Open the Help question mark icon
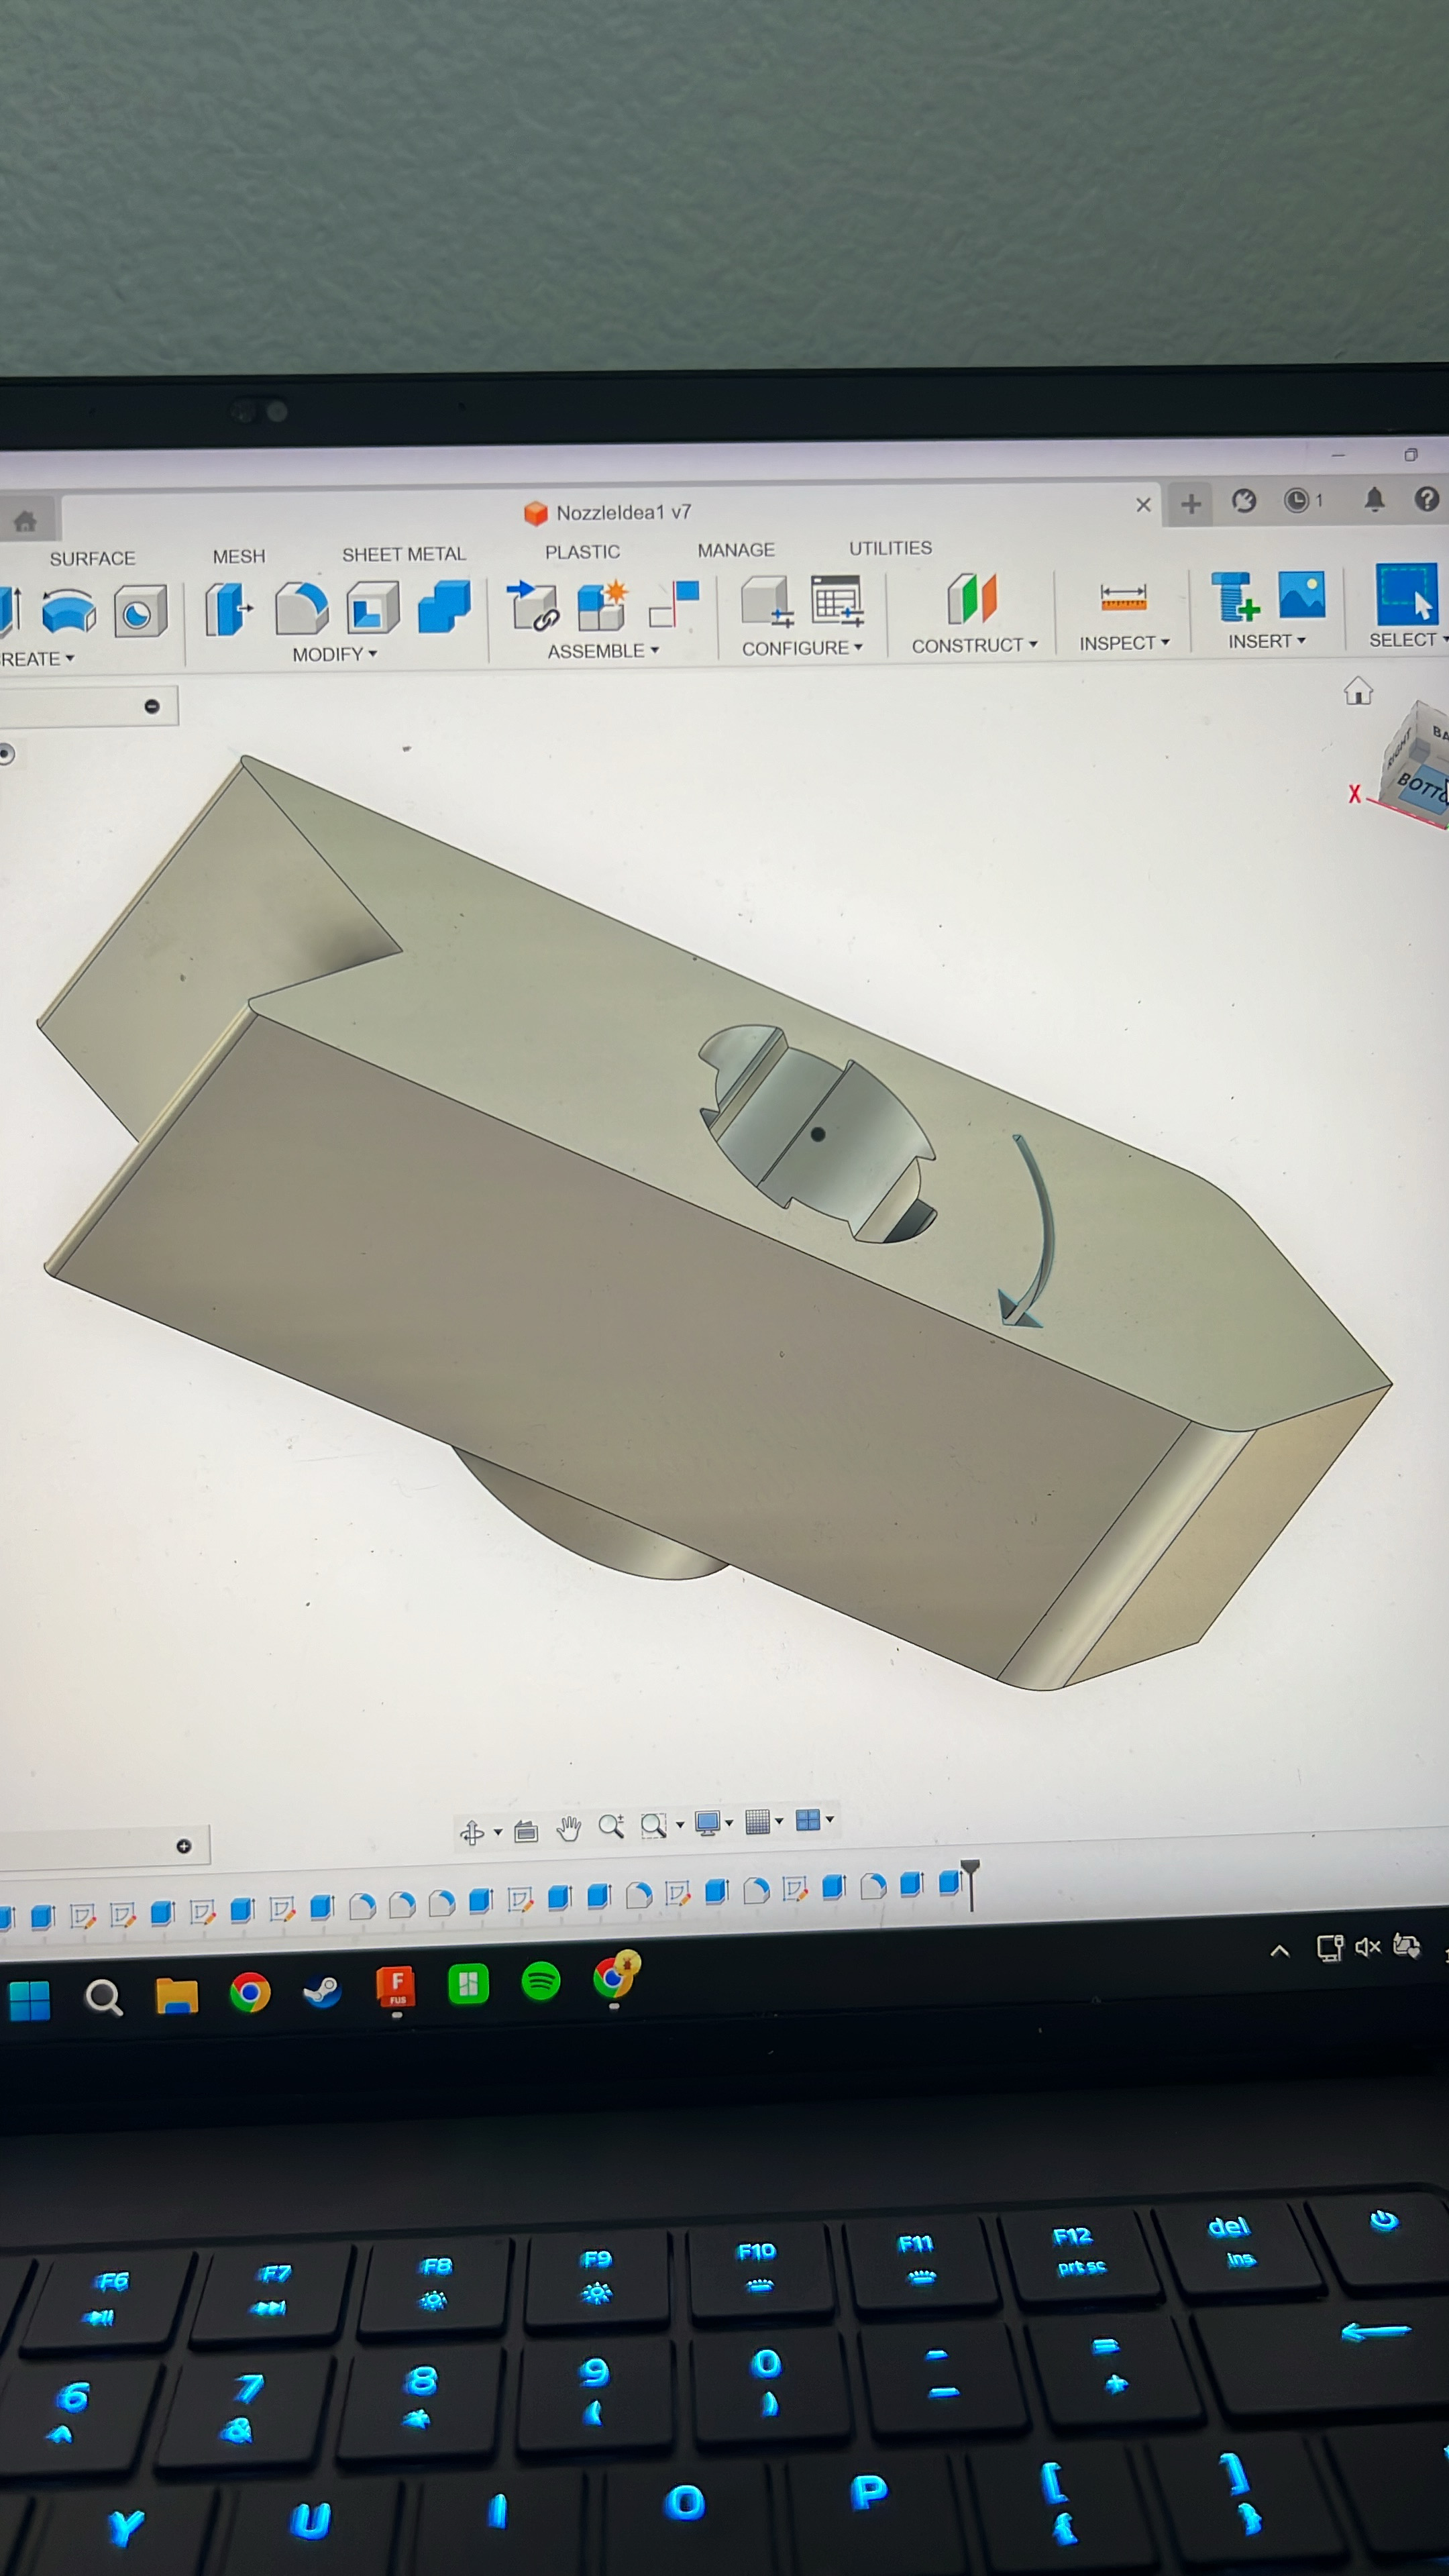Screen dimensions: 1449x2576 tap(1427, 498)
